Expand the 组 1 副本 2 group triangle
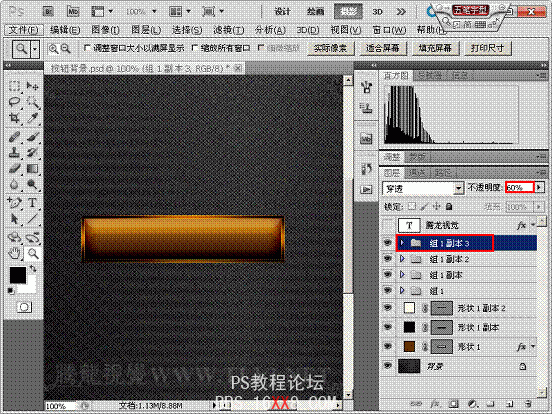 click(x=402, y=259)
